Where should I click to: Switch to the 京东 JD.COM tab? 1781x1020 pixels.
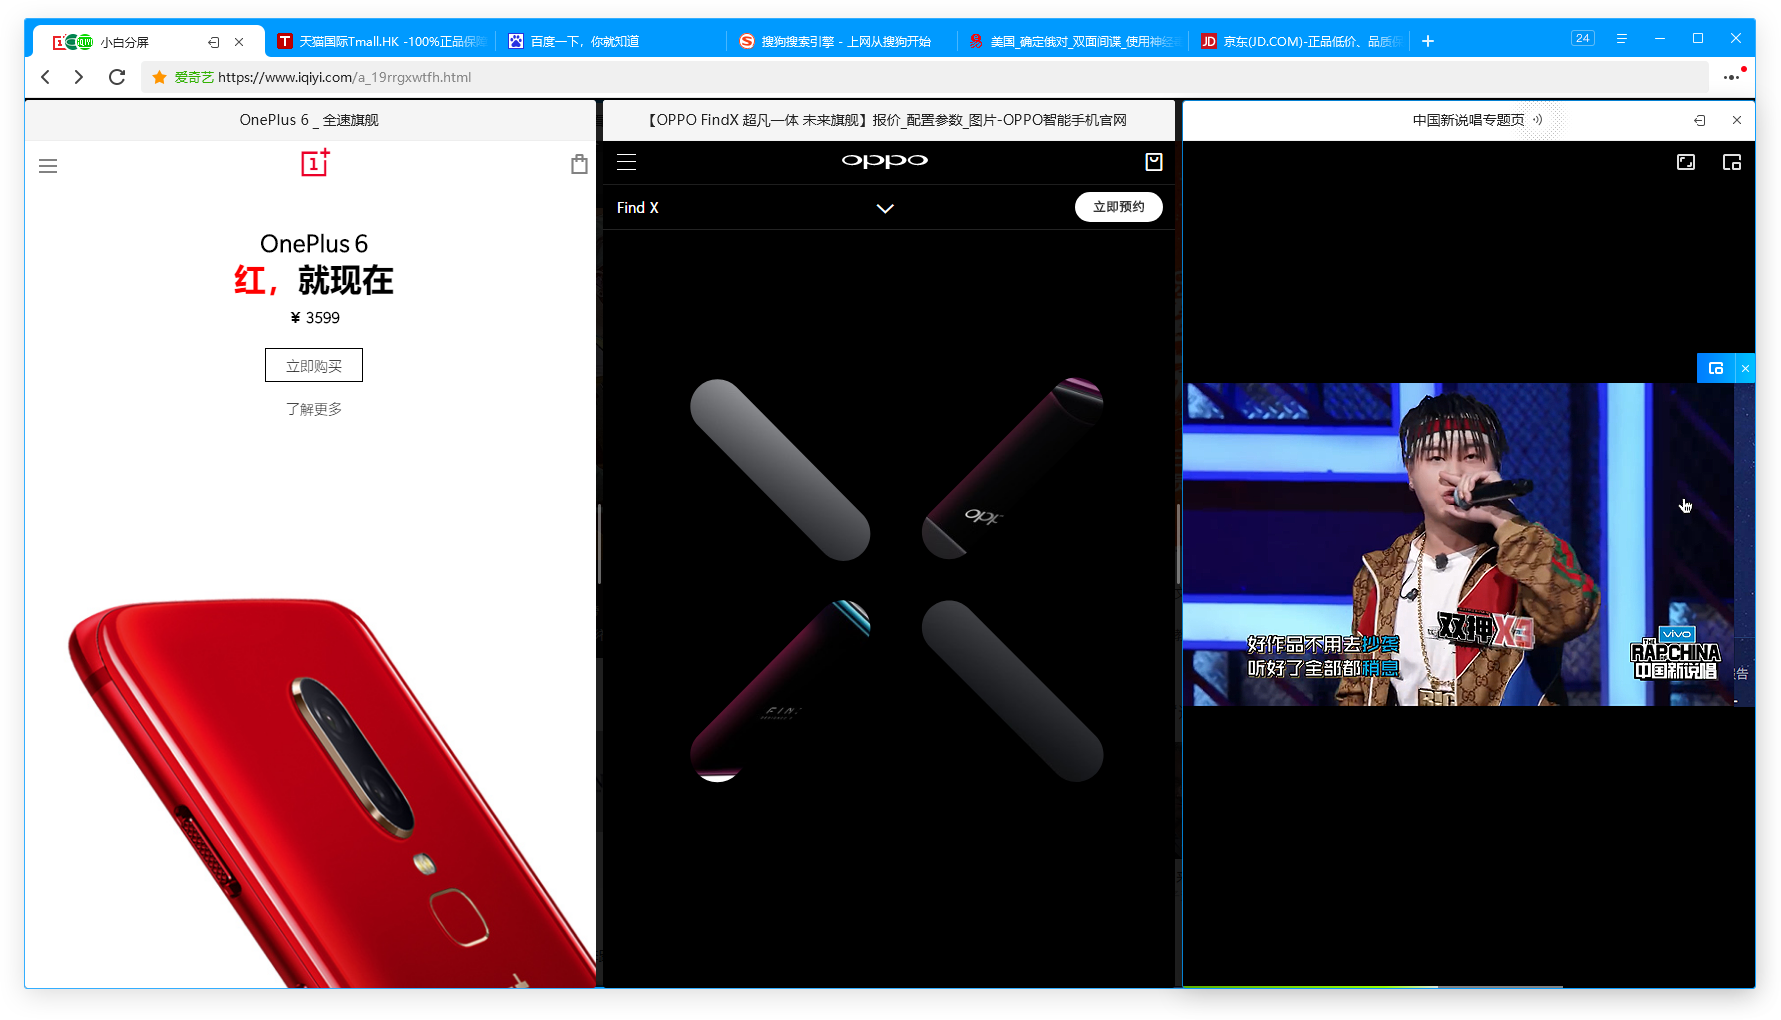[x=1302, y=41]
